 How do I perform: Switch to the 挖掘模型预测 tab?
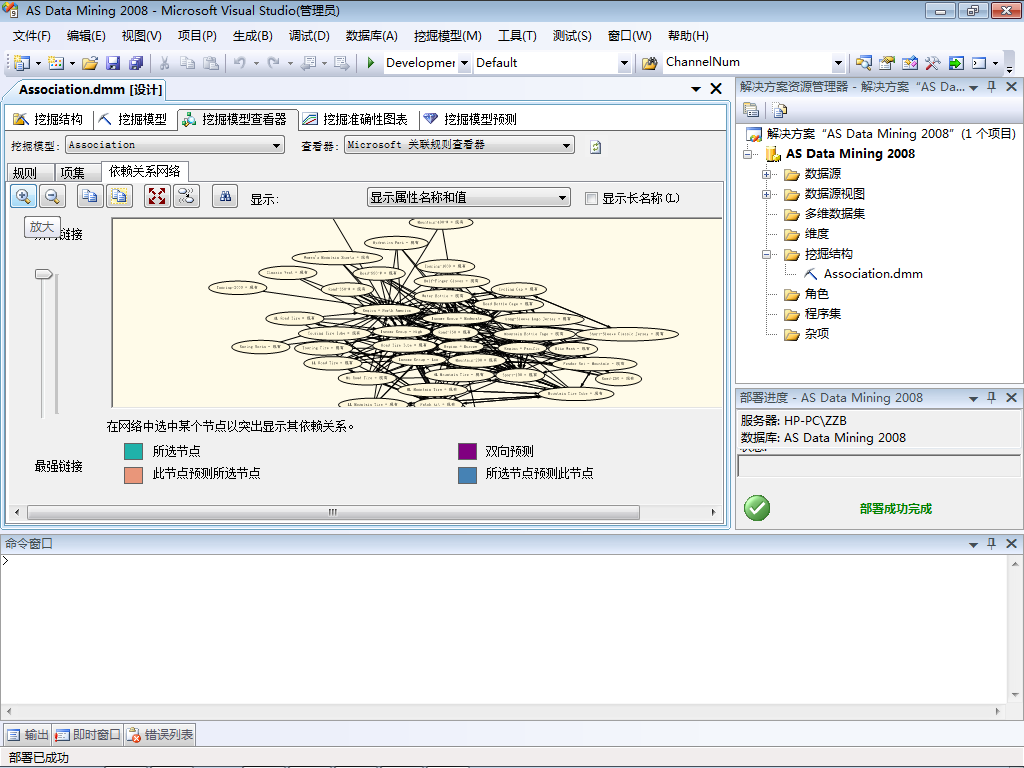click(x=470, y=119)
